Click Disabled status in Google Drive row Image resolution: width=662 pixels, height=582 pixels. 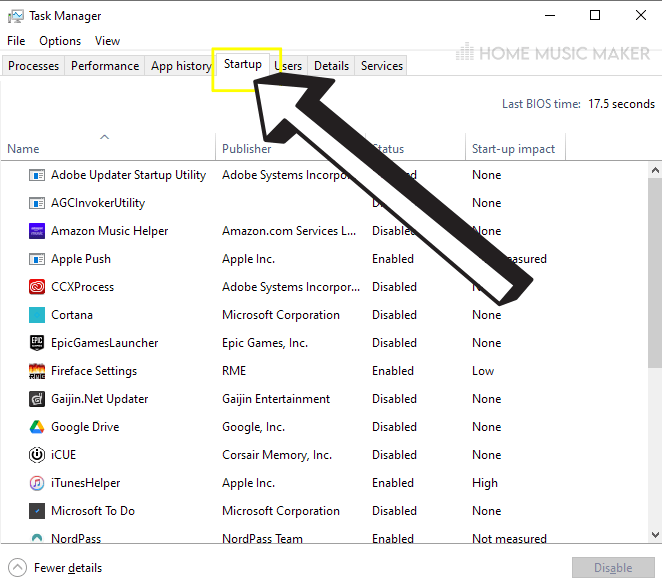[x=394, y=427]
